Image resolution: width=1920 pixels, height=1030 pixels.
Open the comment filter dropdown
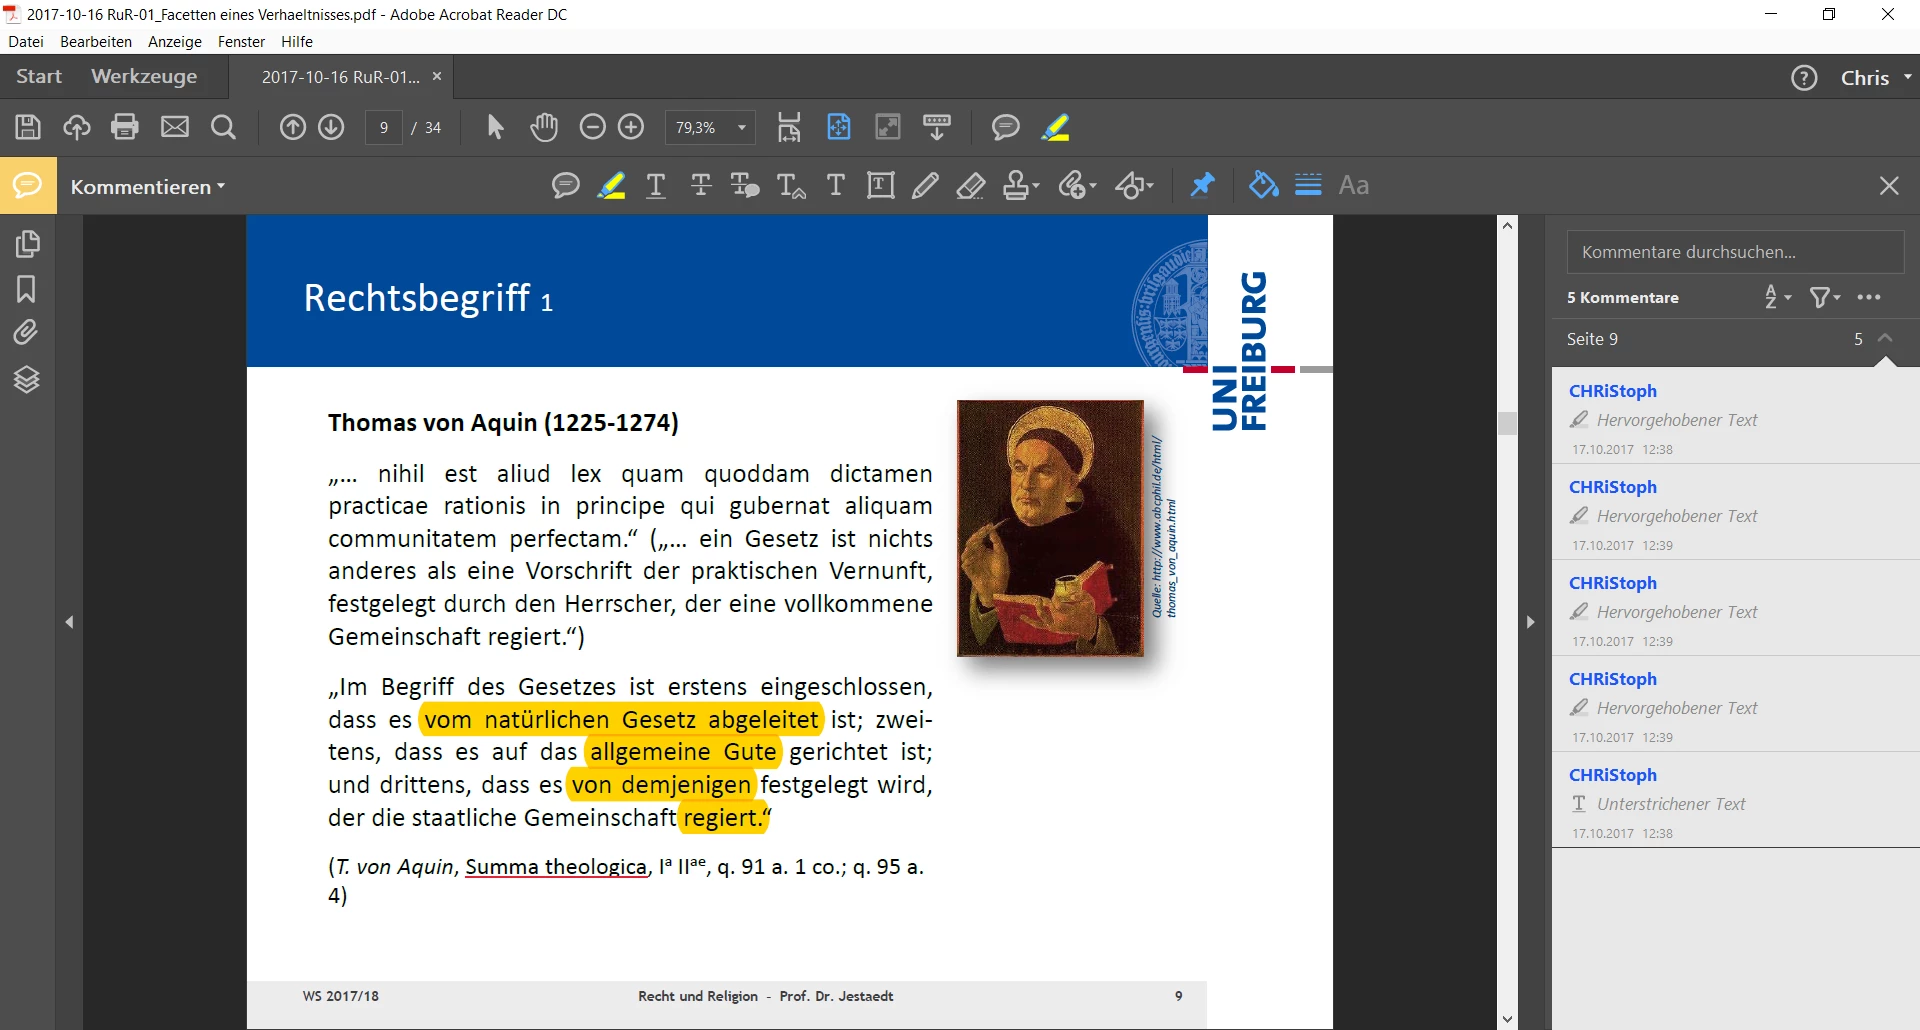1825,297
